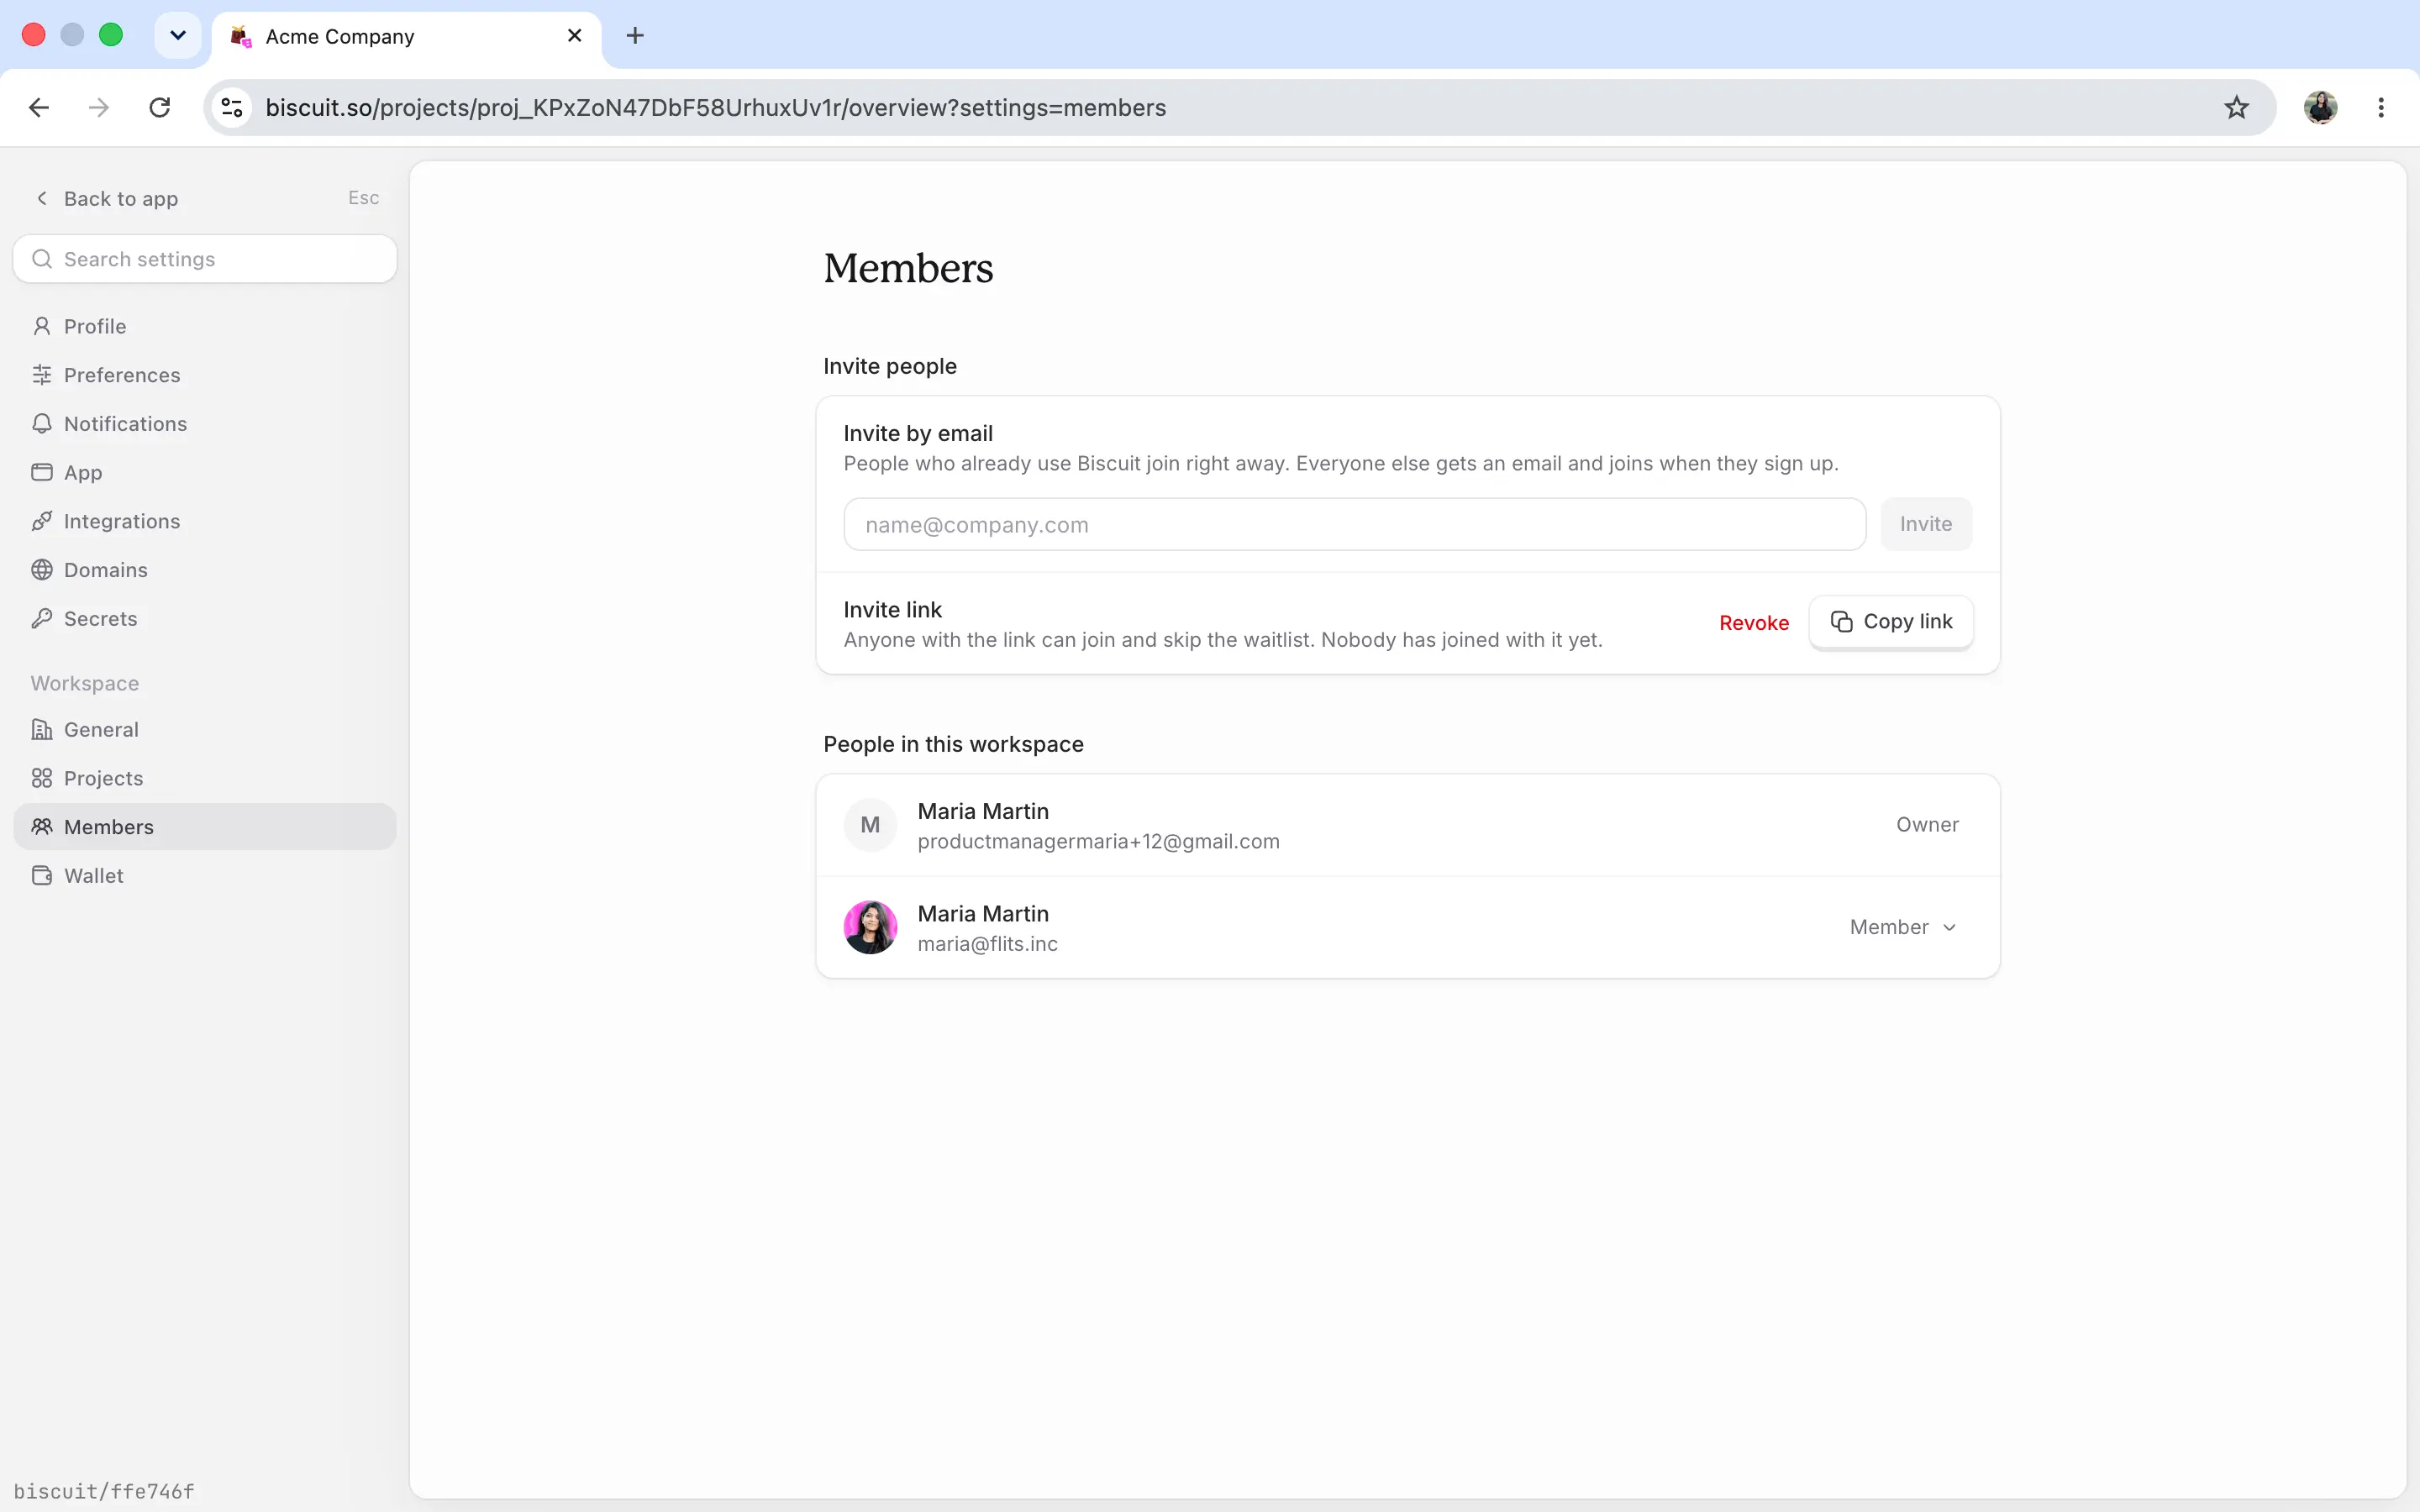Bookmark this page with the star
This screenshot has width=2420, height=1512.
[2236, 108]
